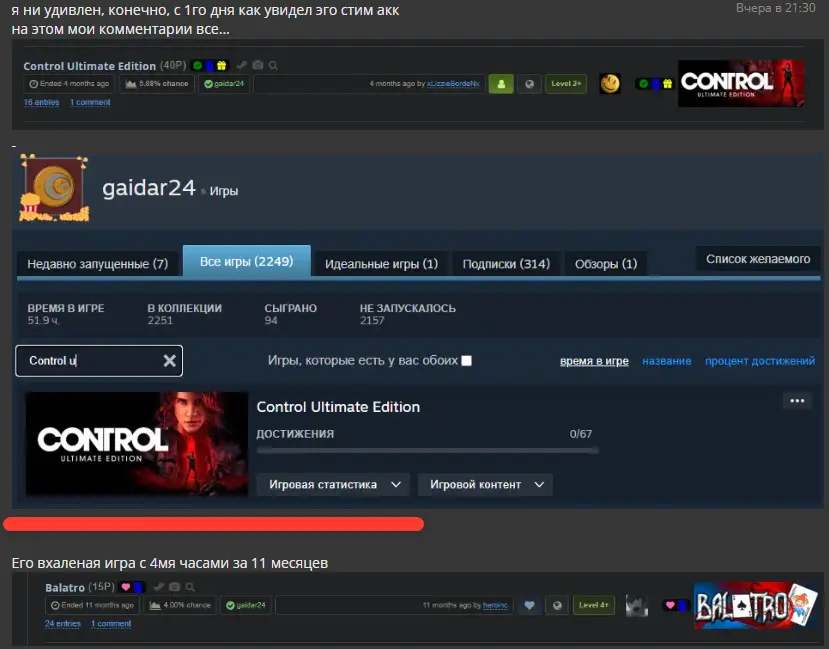Sort games by 'процент достижений'
The height and width of the screenshot is (649, 829).
[760, 361]
